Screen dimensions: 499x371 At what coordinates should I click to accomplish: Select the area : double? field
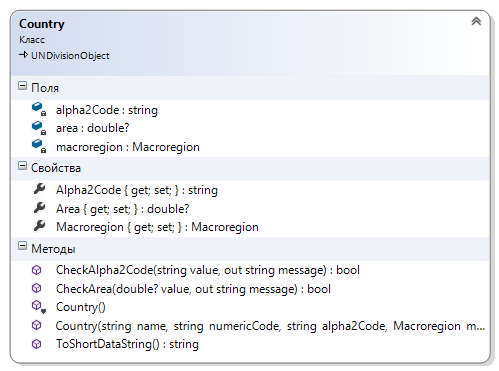tap(92, 128)
